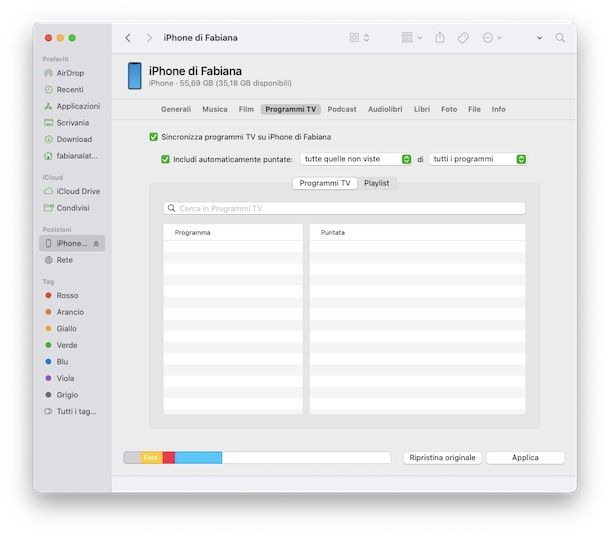
Task: Click the Cerca in Programmi TV field
Action: coord(345,208)
